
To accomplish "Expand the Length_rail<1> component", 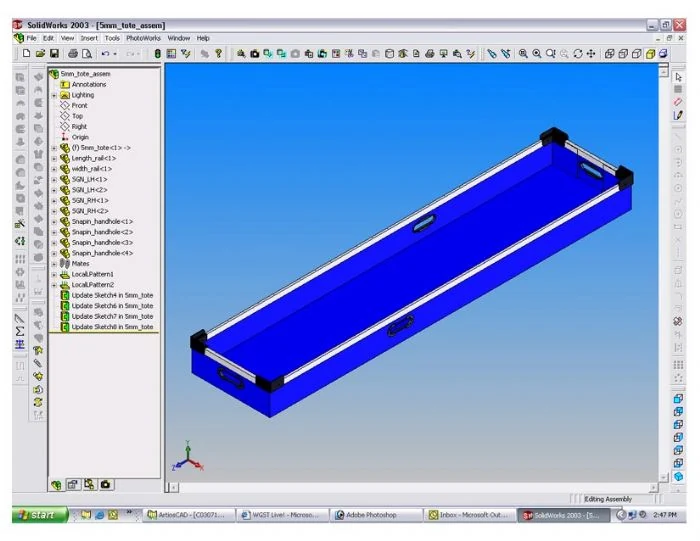I will tap(54, 158).
